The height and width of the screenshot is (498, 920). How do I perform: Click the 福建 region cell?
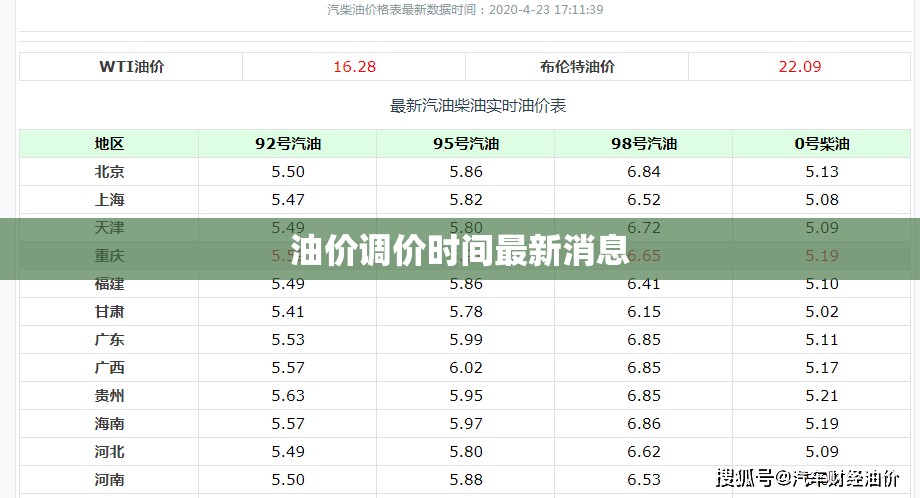[109, 284]
